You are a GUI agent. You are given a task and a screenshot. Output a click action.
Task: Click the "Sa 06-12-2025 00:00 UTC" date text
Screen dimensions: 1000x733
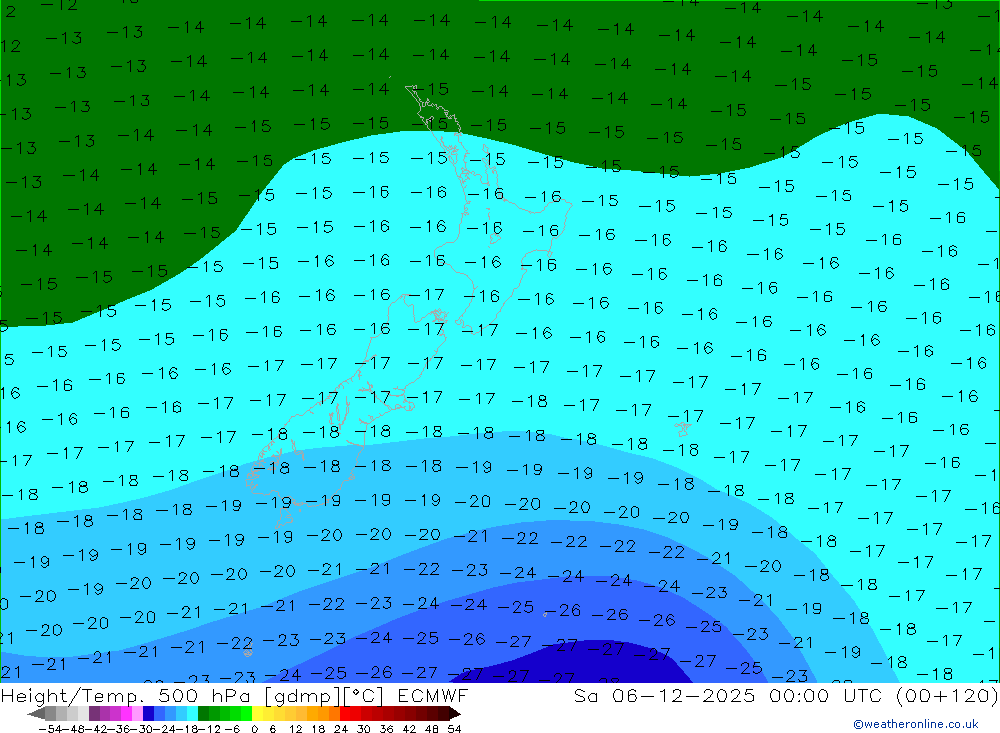tap(727, 695)
